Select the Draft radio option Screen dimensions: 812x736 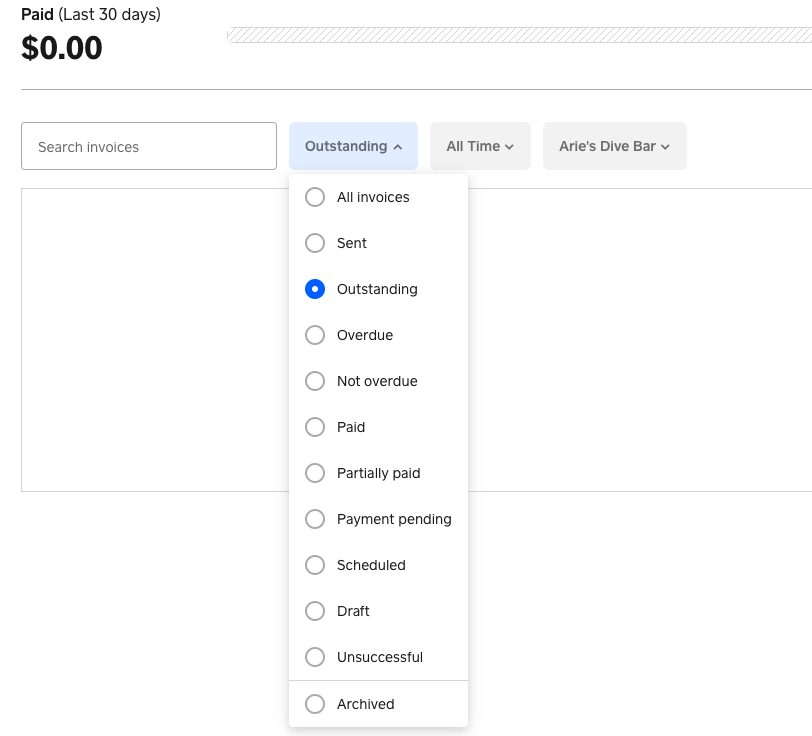(315, 611)
